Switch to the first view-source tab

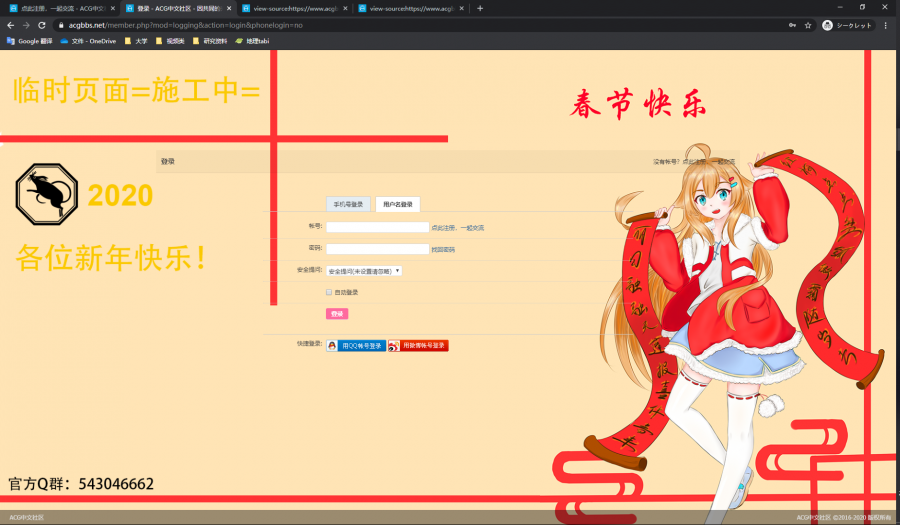coord(294,8)
